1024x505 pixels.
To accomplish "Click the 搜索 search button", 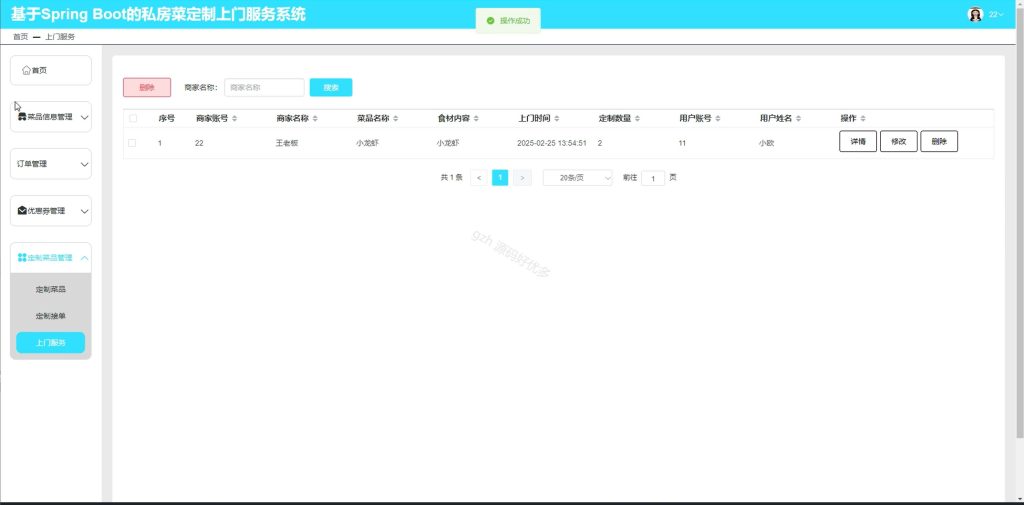I will (x=331, y=88).
